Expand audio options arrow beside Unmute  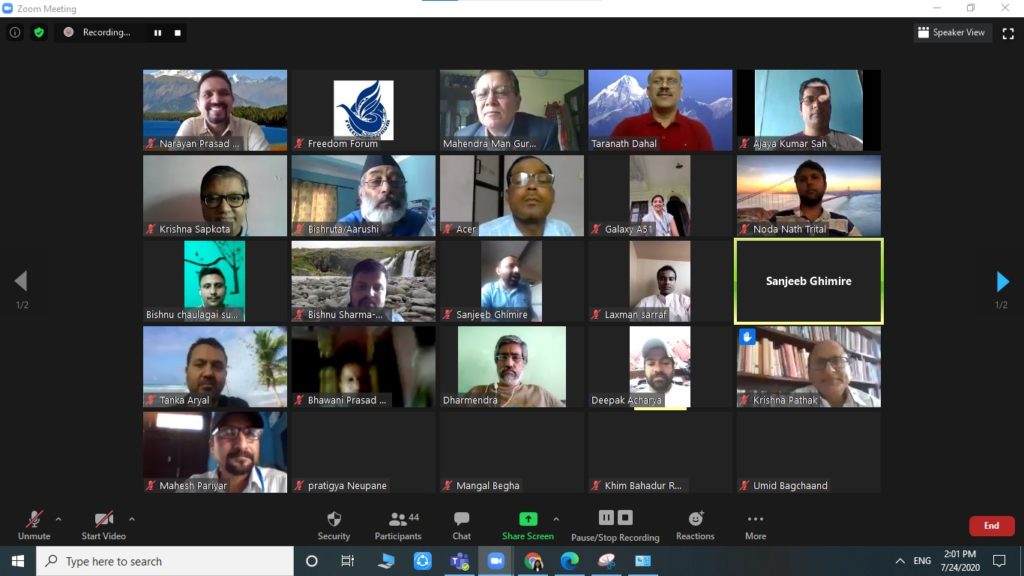(58, 519)
